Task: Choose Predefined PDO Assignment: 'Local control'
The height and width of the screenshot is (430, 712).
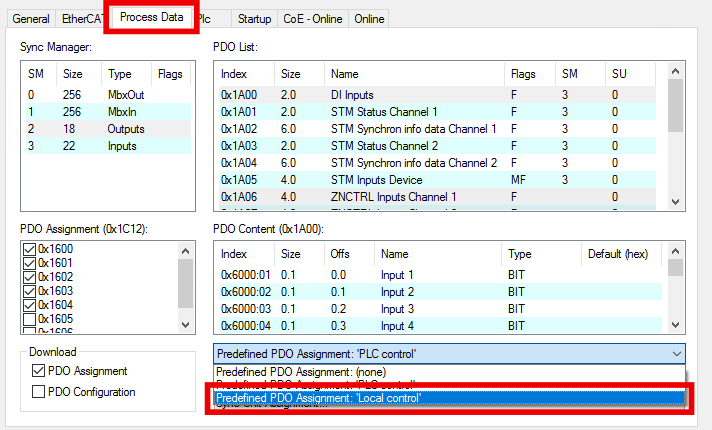Action: coord(449,398)
